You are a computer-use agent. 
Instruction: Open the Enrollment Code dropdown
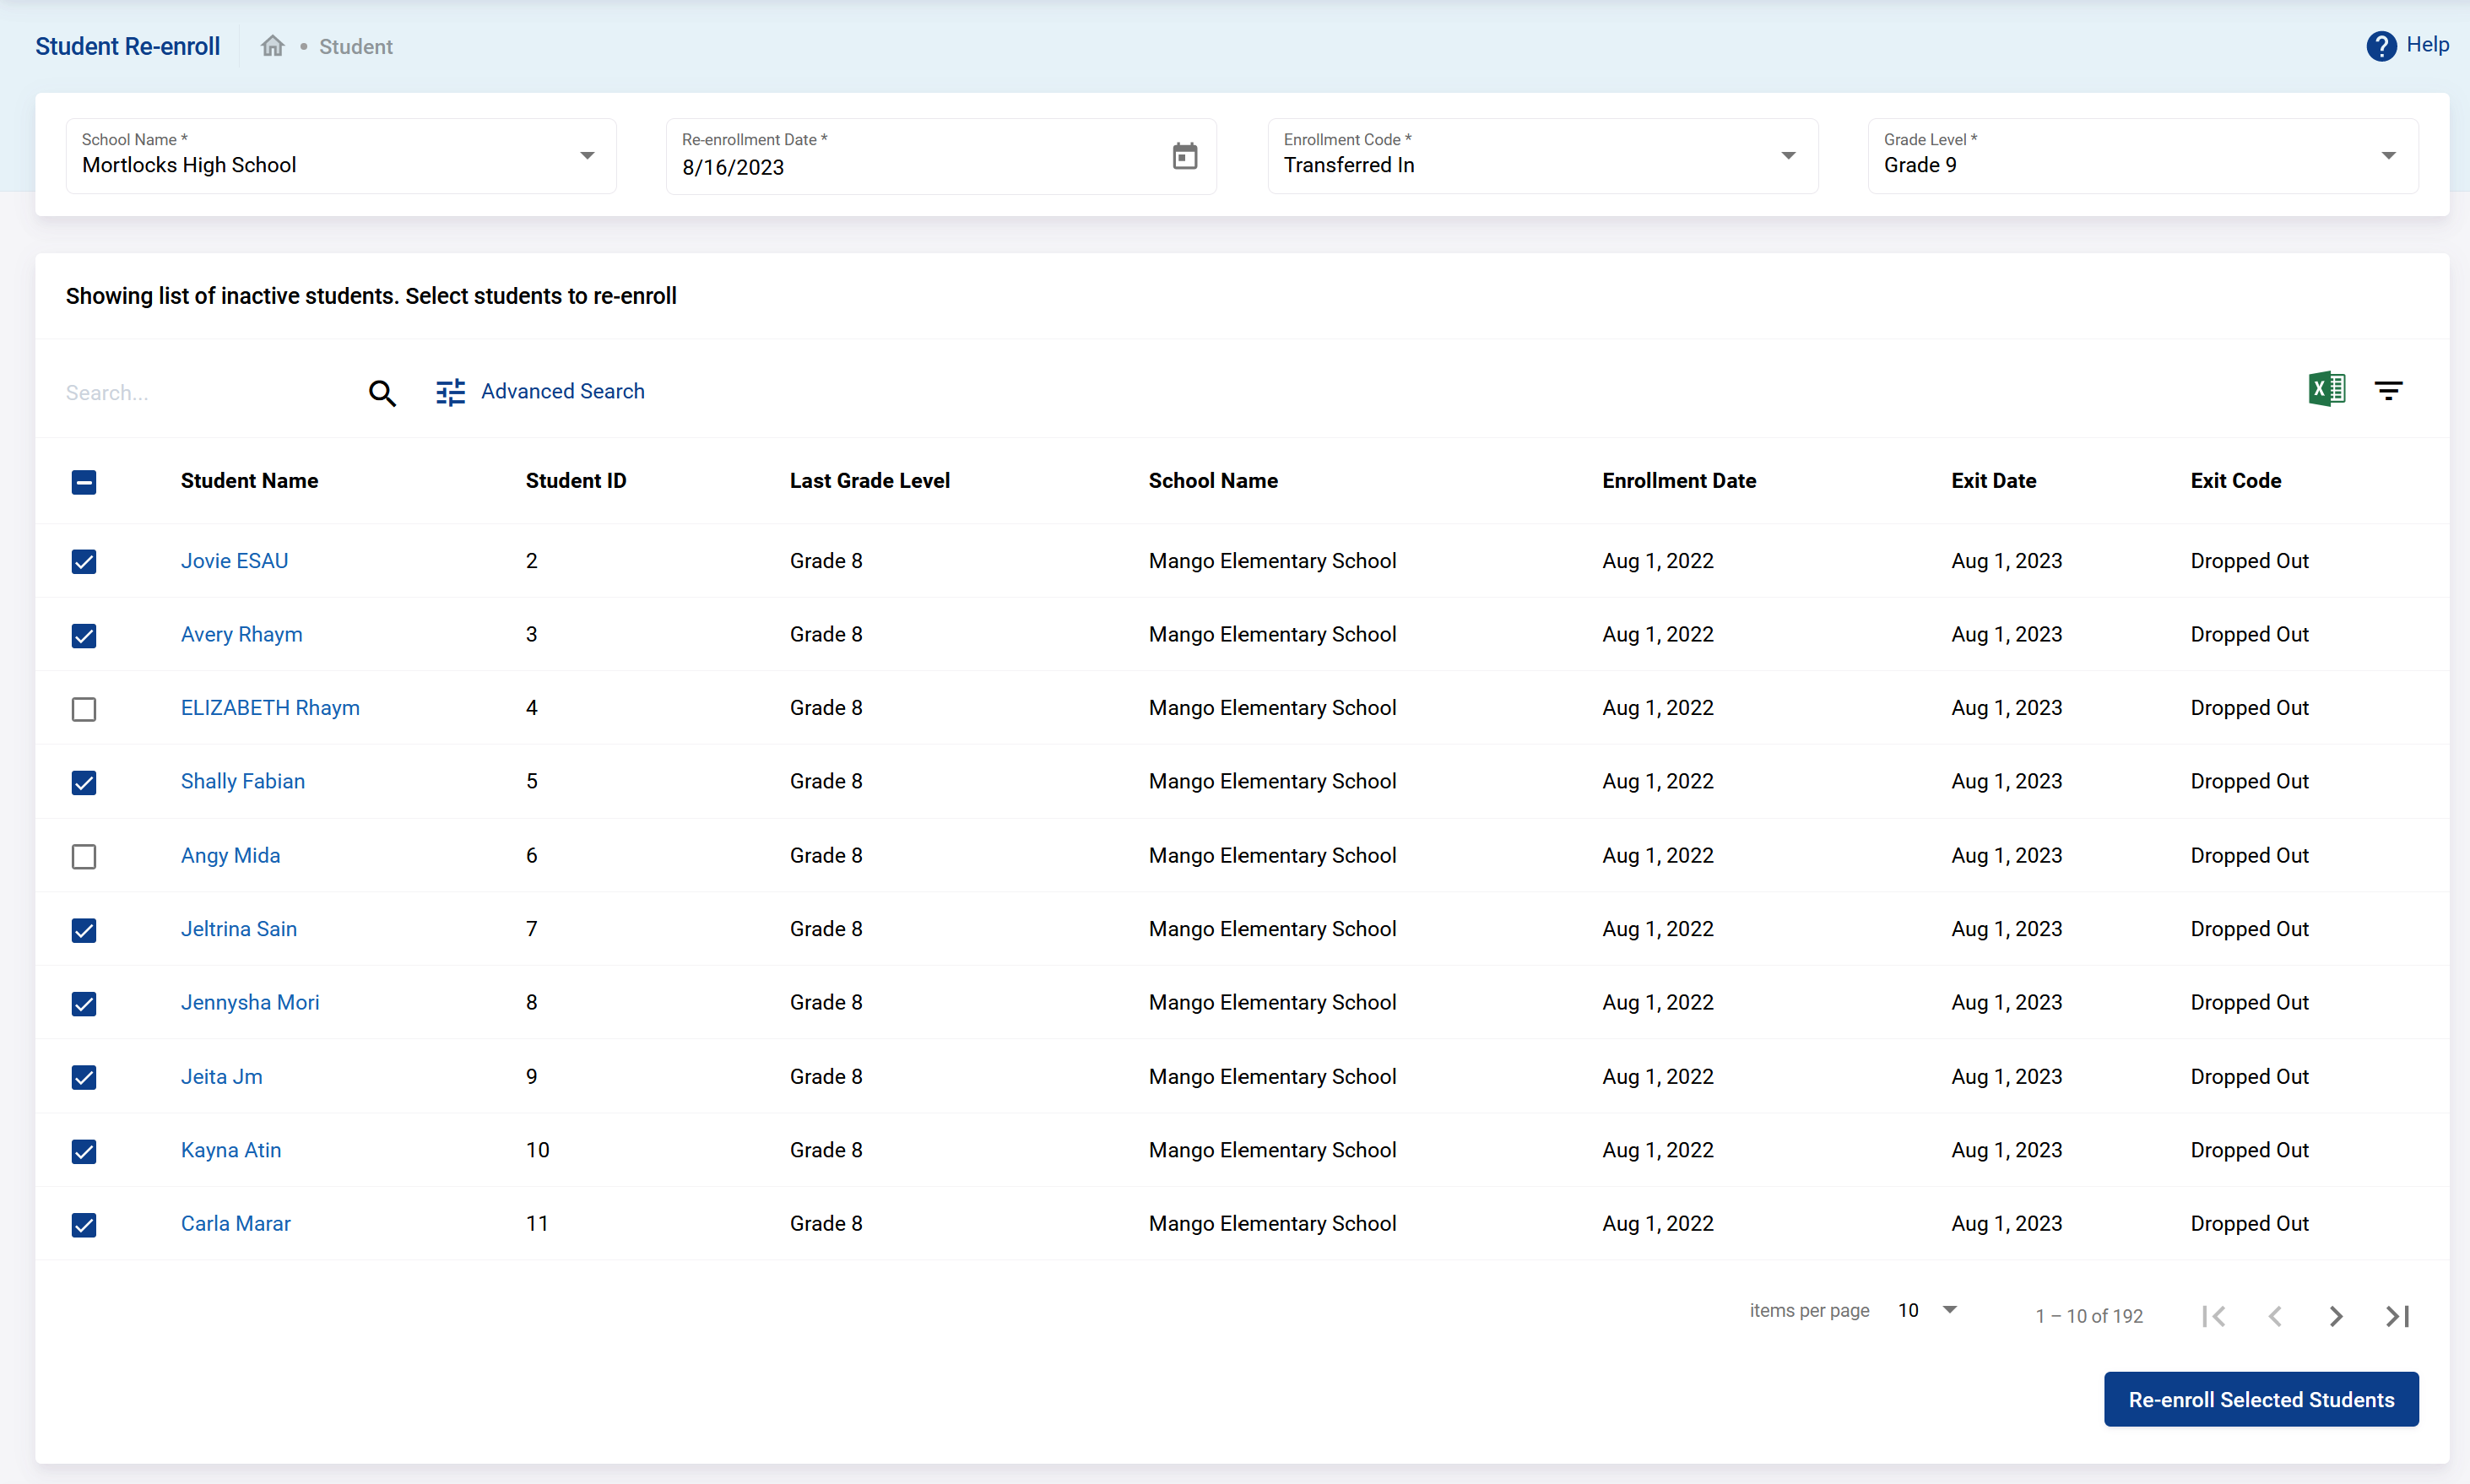pyautogui.click(x=1788, y=156)
